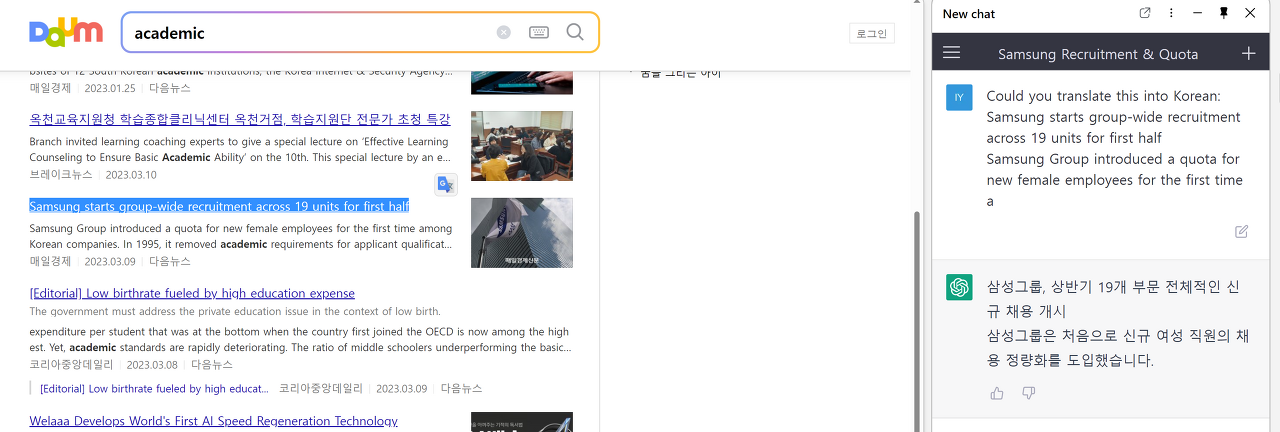Select the Samsung Group quota summary snippet
The height and width of the screenshot is (432, 1280).
click(241, 236)
